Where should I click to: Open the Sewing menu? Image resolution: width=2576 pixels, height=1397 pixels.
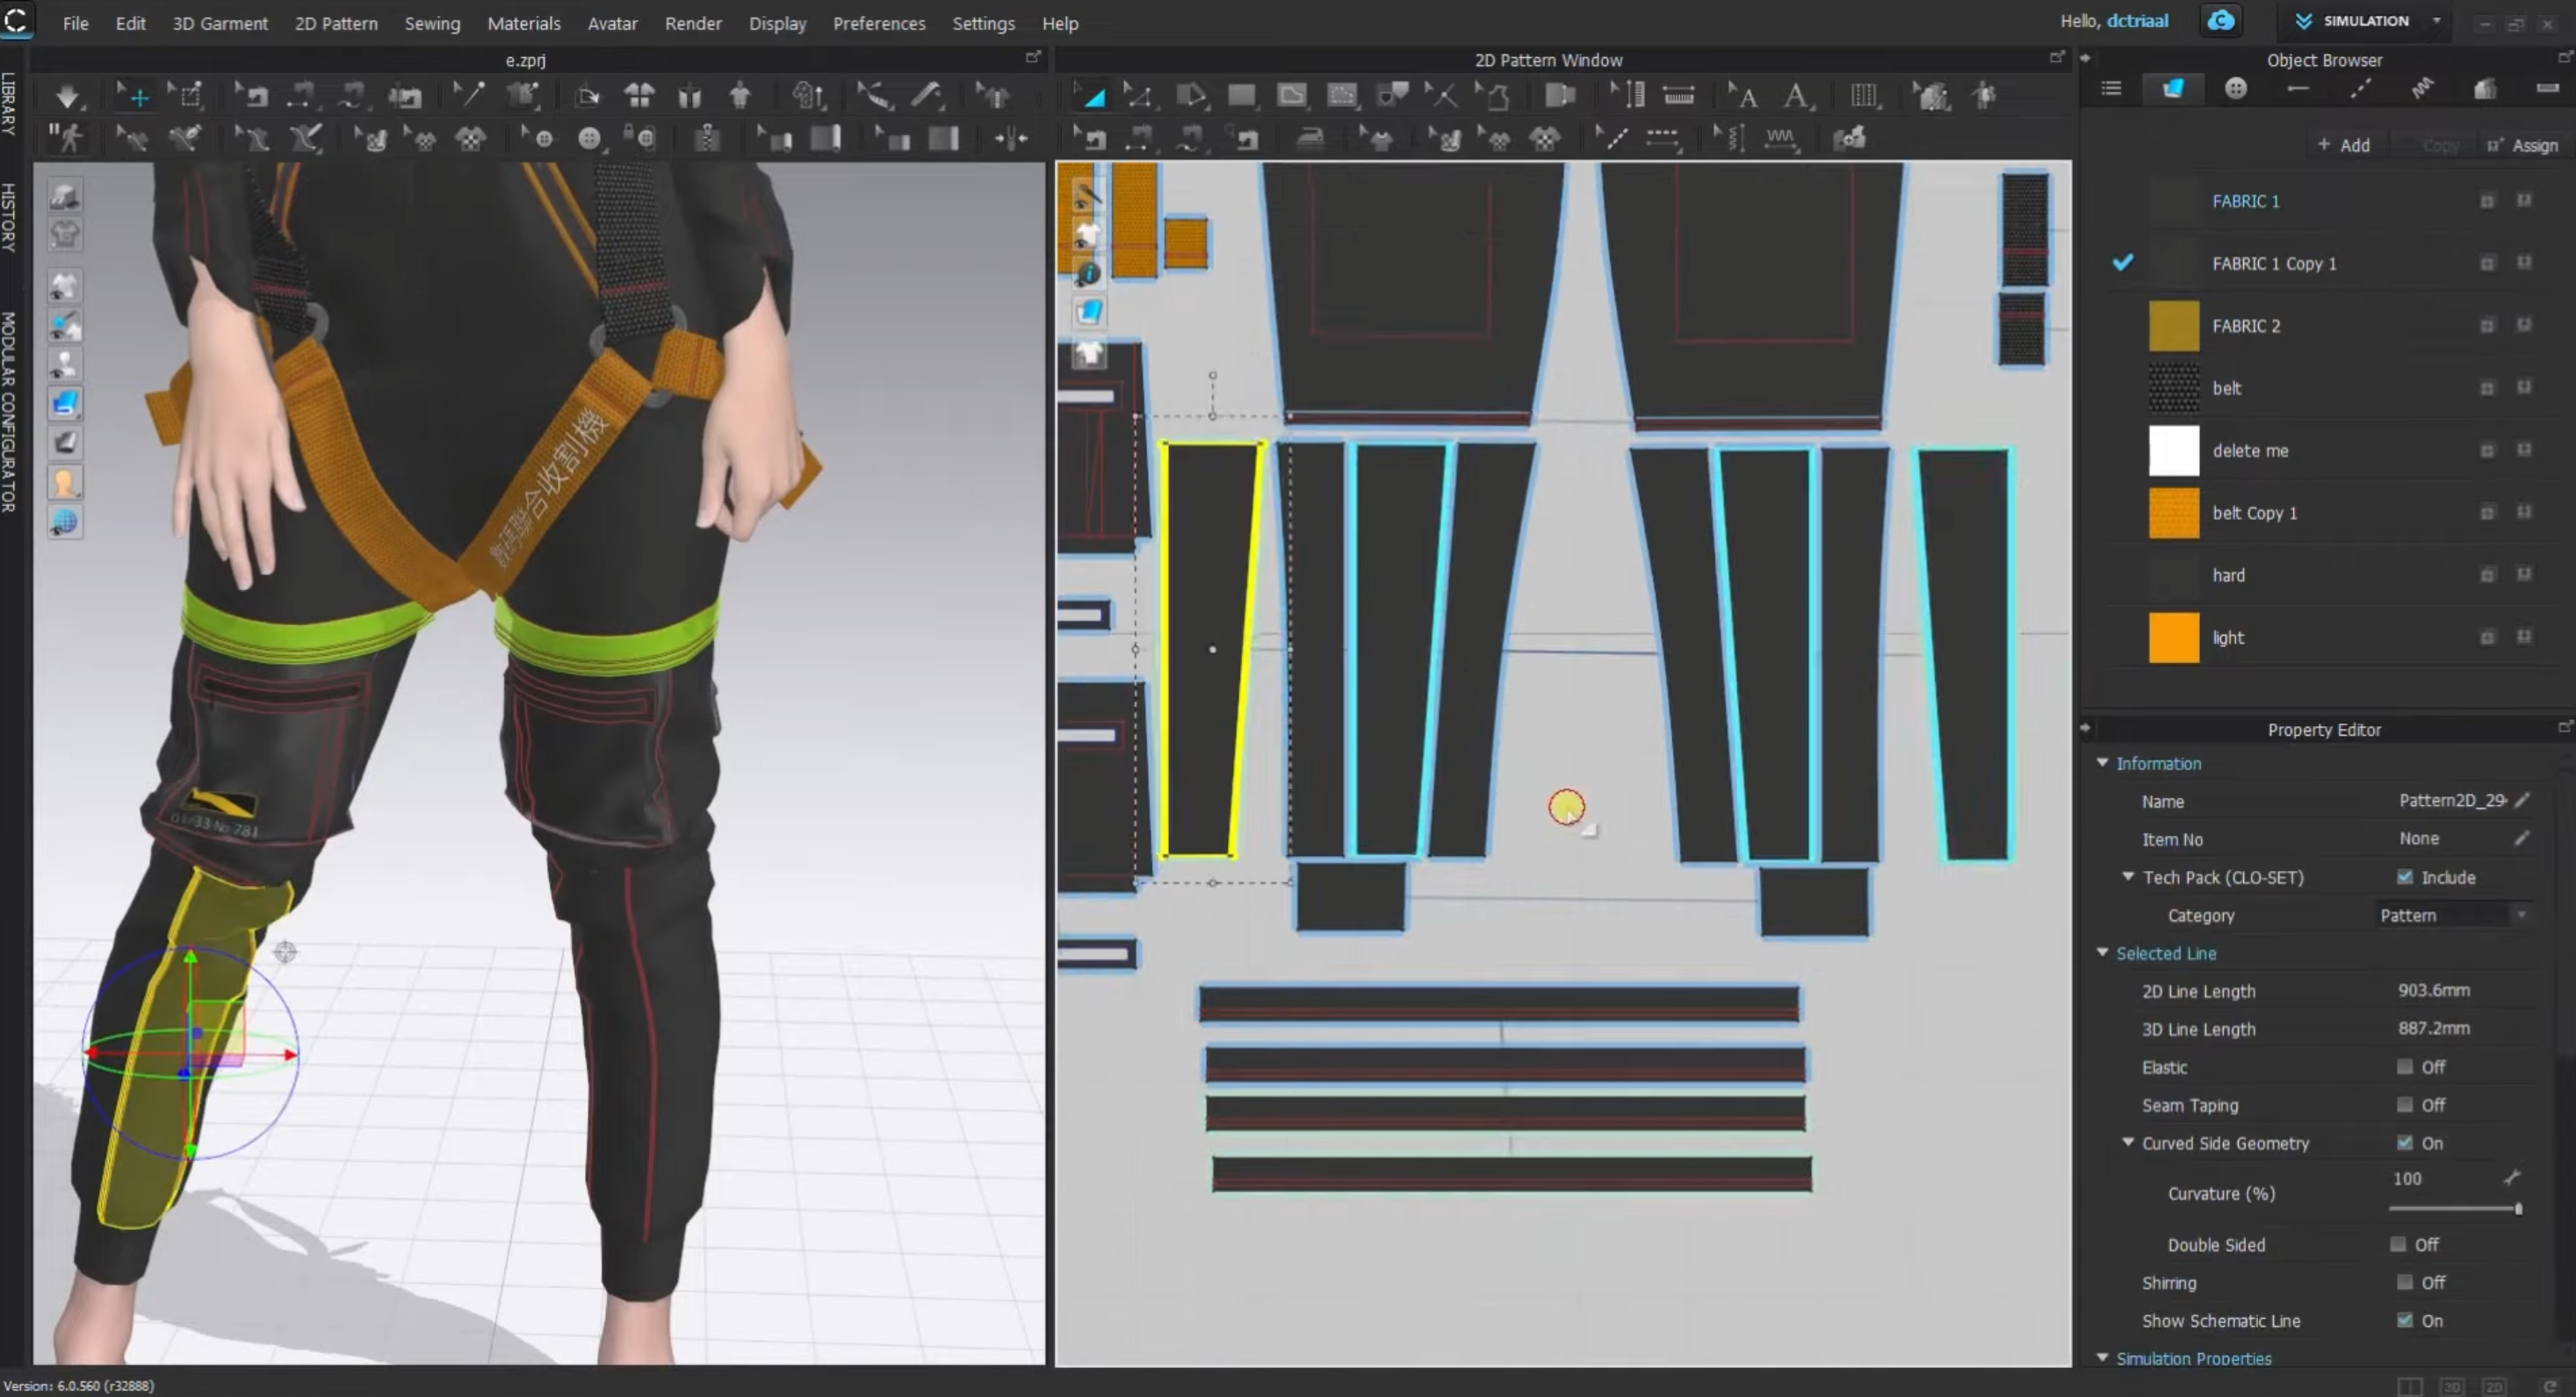(432, 23)
